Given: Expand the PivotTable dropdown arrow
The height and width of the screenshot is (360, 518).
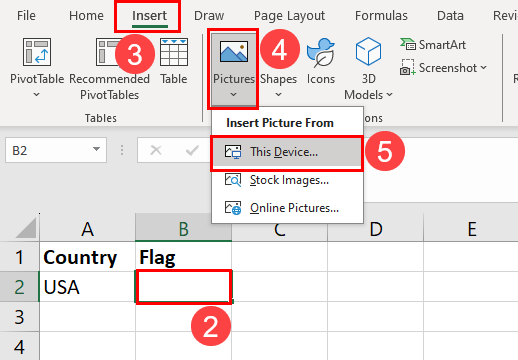Looking at the screenshot, I should point(37,95).
